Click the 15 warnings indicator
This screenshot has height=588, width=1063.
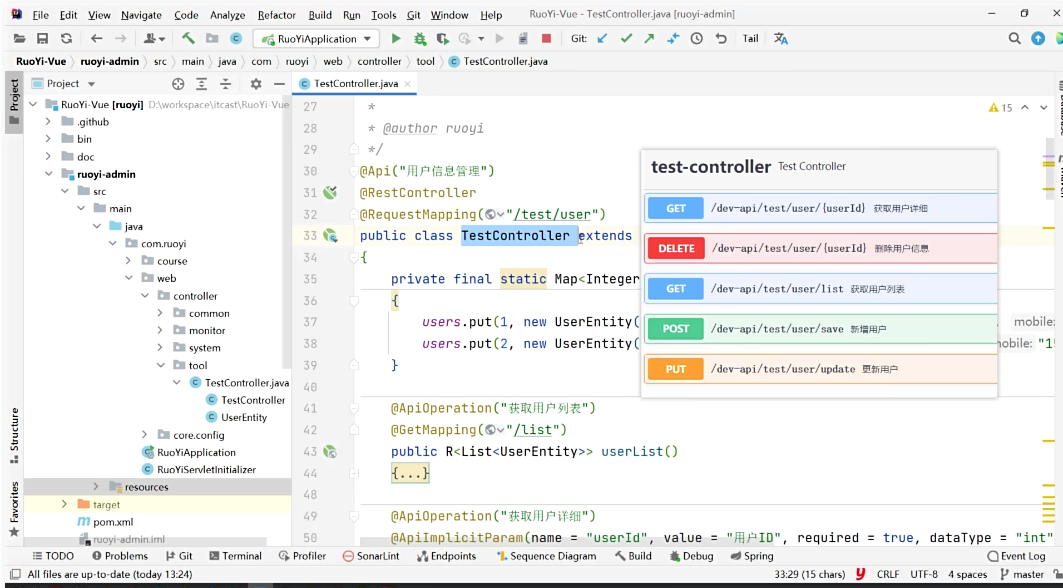click(1001, 107)
